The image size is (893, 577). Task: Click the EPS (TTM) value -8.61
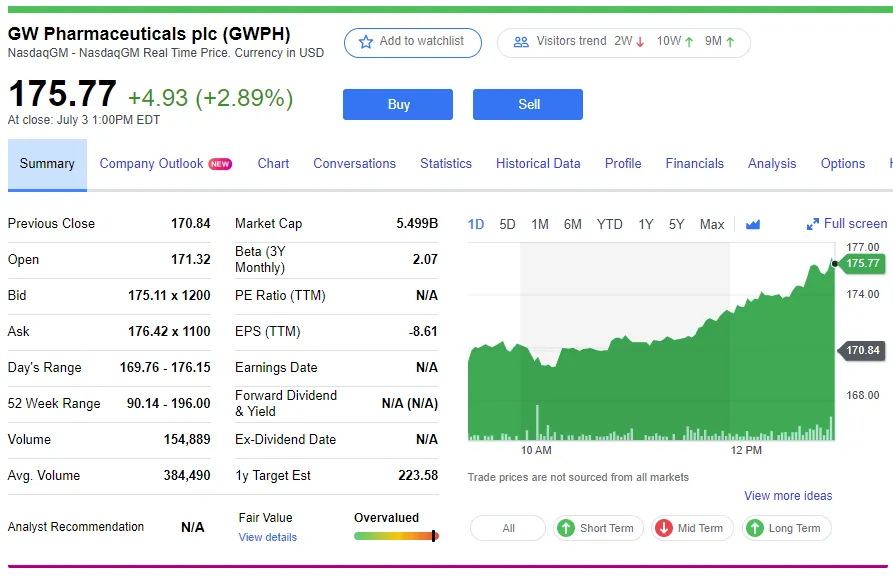click(x=423, y=331)
